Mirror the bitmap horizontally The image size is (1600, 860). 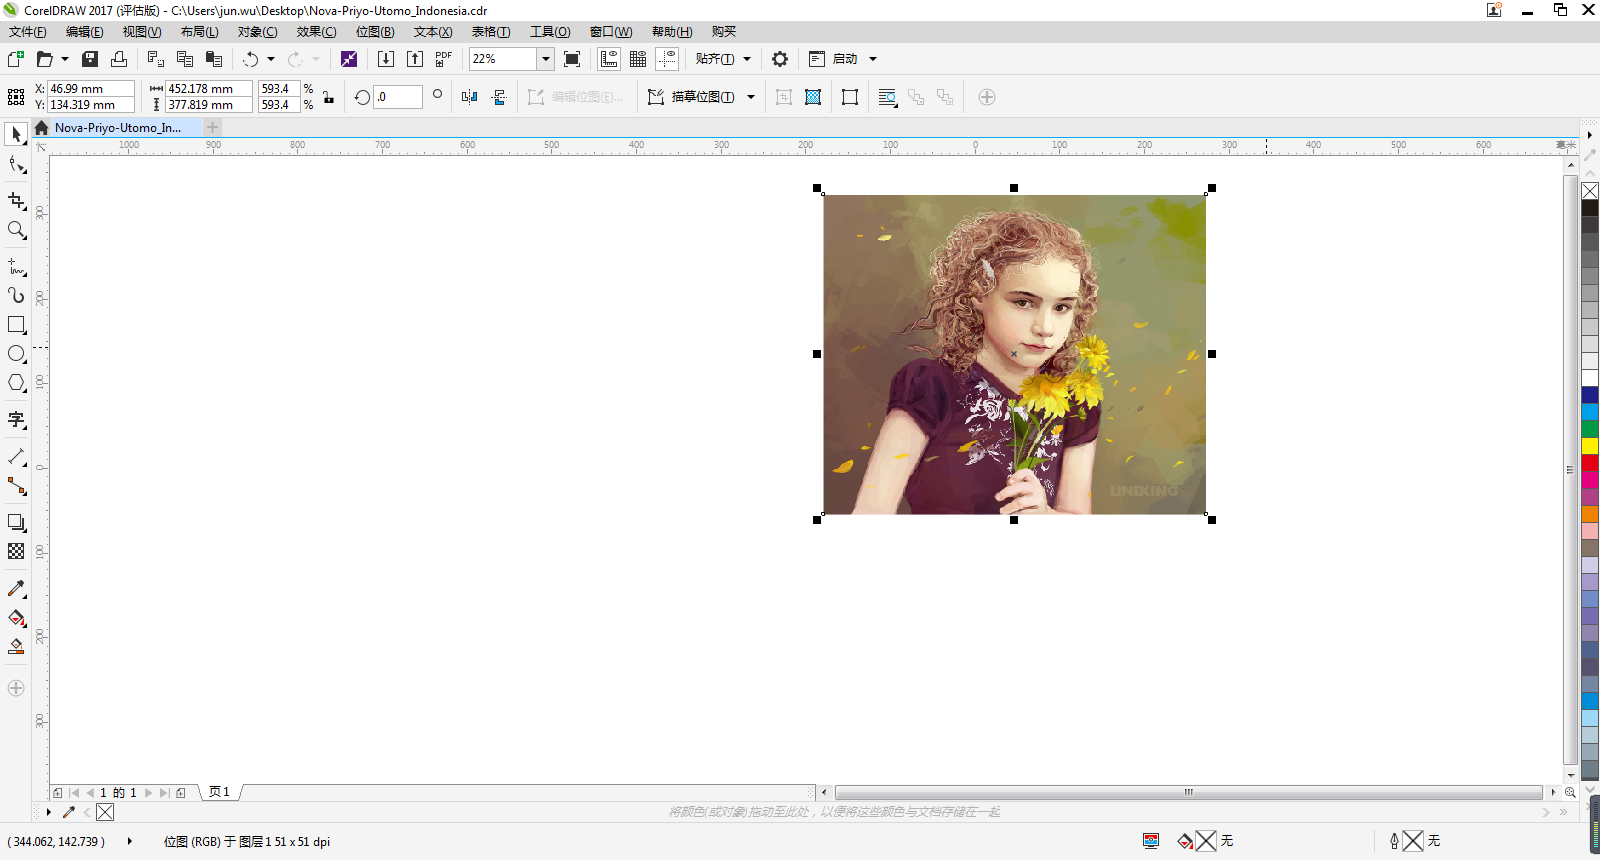pos(470,97)
